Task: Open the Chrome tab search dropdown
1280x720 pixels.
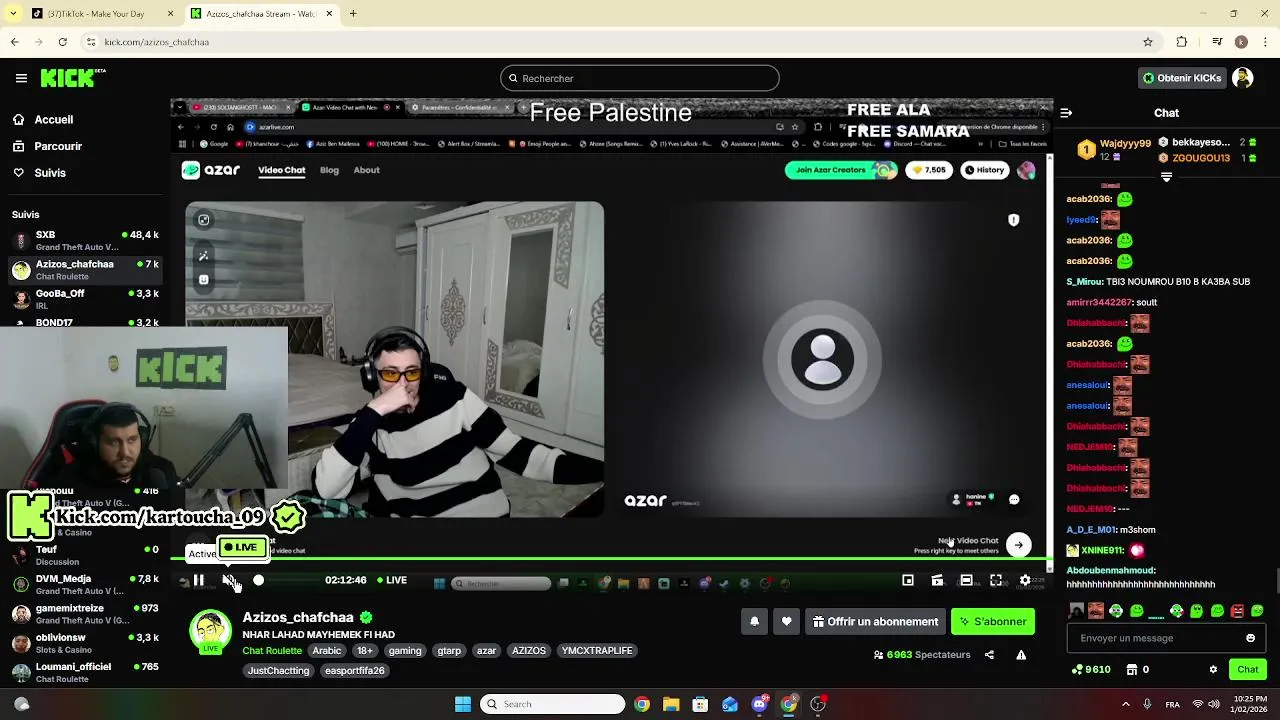Action: 13,14
